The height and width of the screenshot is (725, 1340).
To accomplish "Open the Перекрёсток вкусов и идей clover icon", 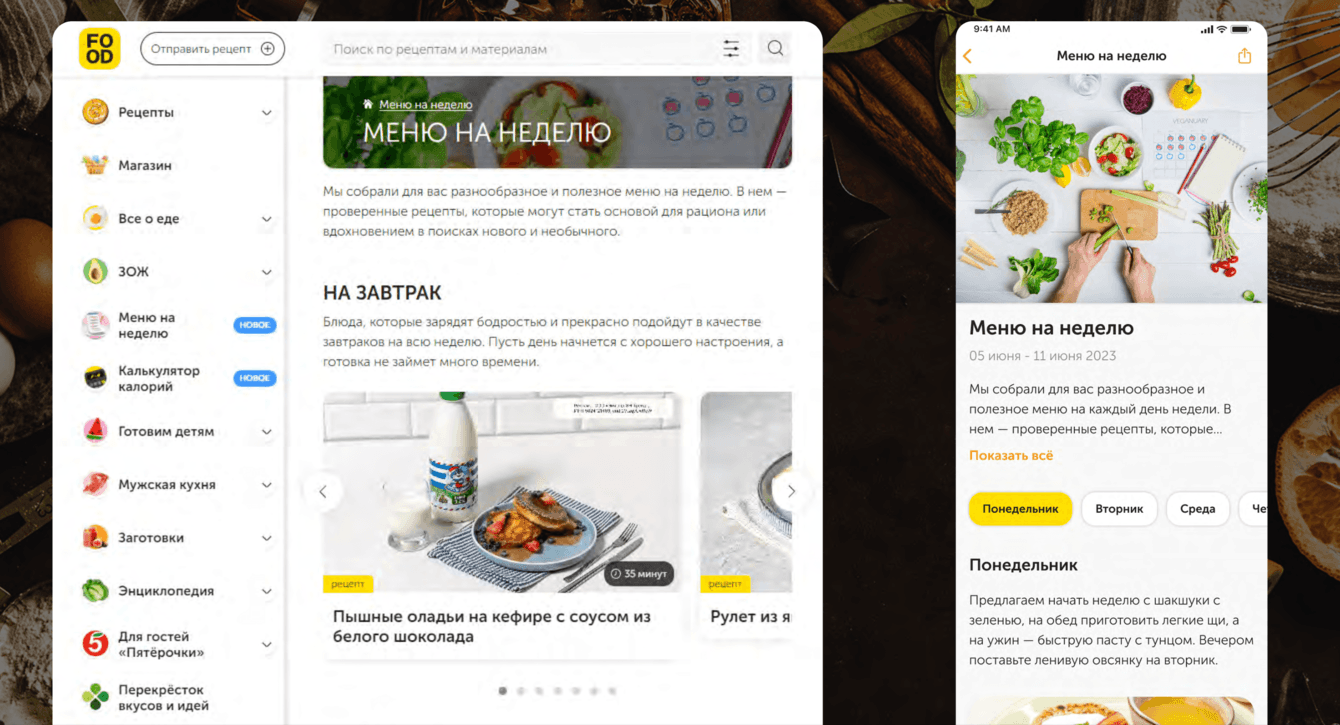I will (x=95, y=697).
